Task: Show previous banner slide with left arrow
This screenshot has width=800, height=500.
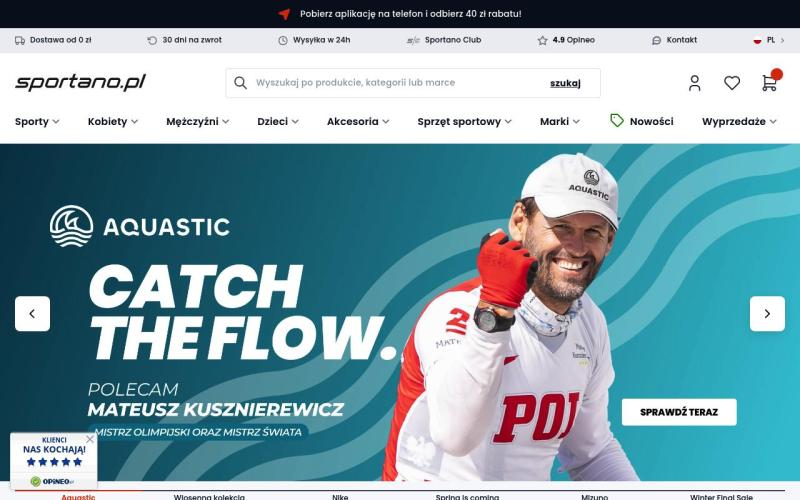Action: pos(33,314)
